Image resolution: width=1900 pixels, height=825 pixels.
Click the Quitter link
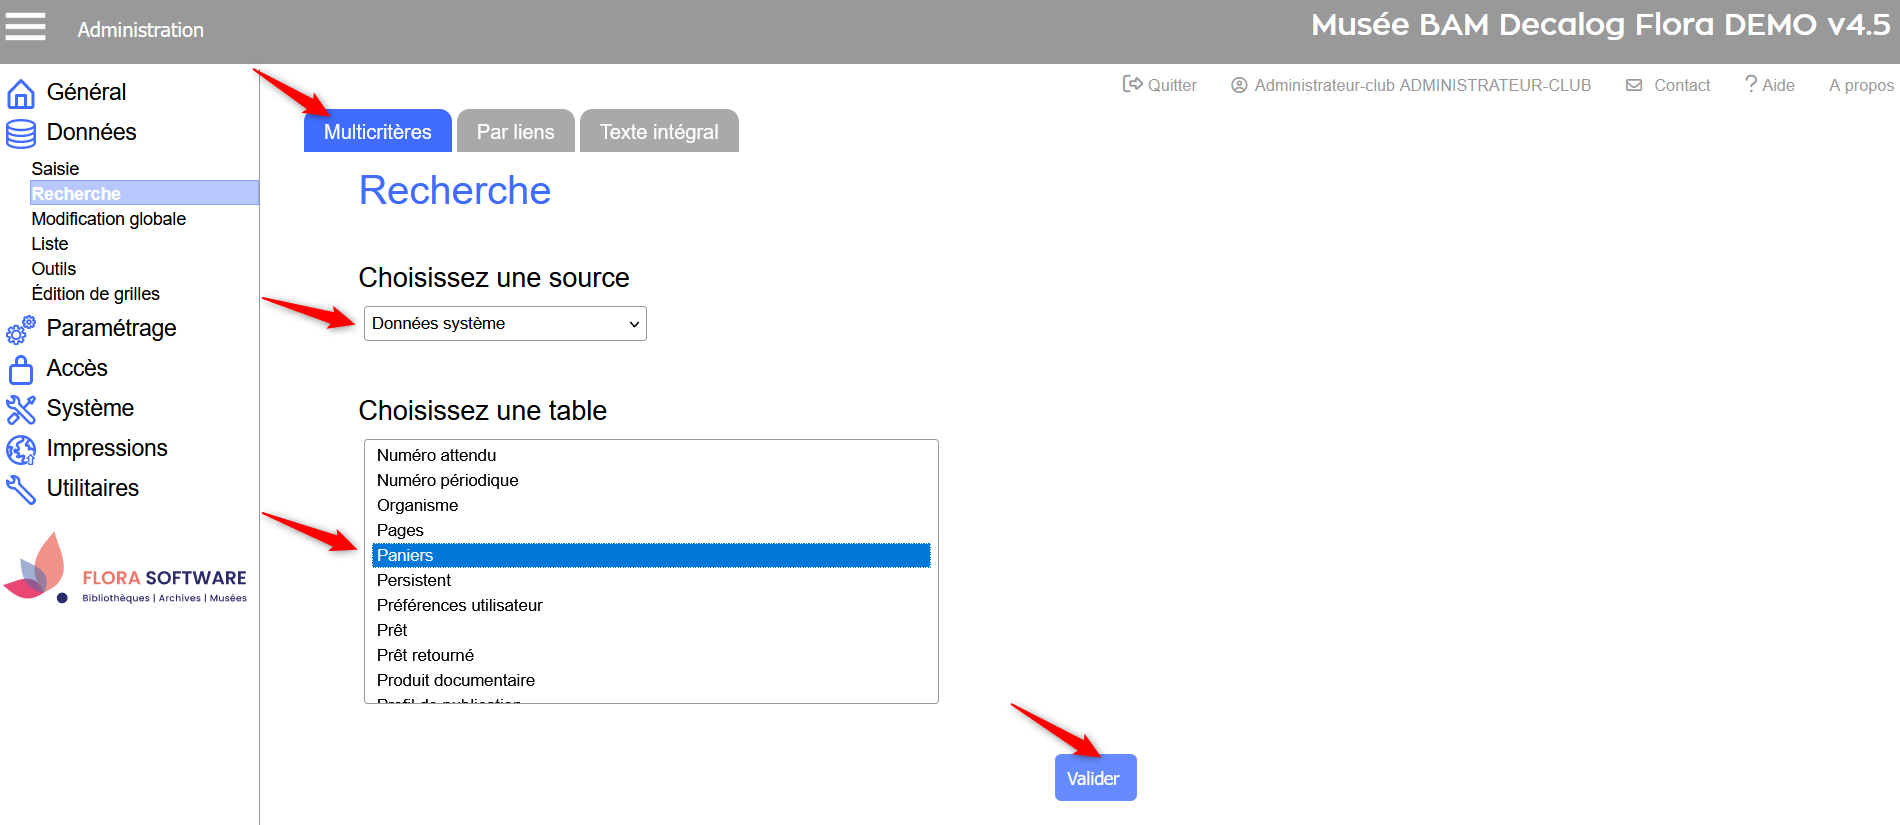tap(1160, 85)
